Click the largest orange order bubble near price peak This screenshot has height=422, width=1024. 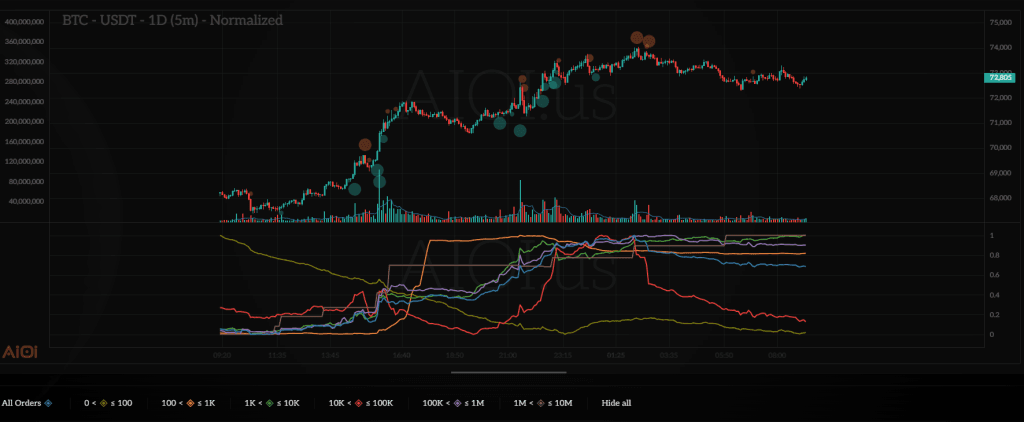(637, 38)
